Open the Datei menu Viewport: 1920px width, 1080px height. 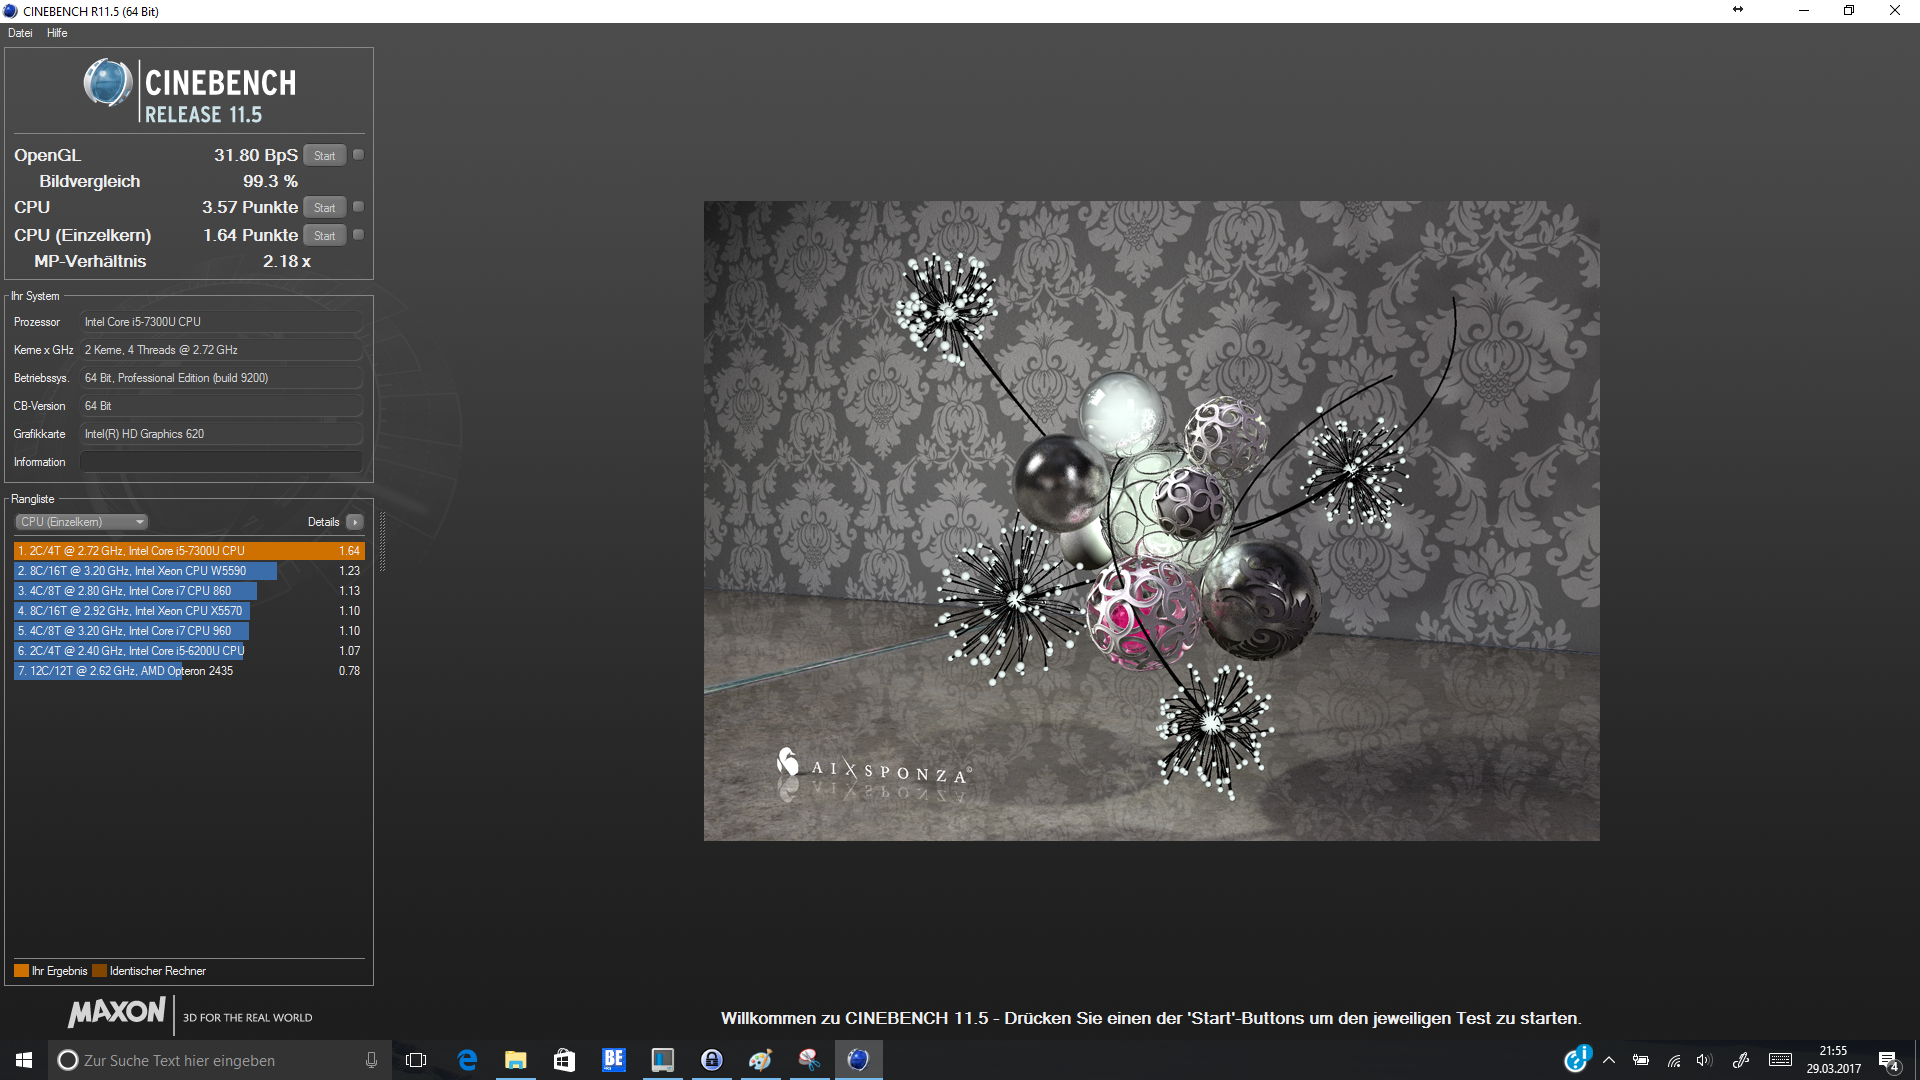(20, 33)
